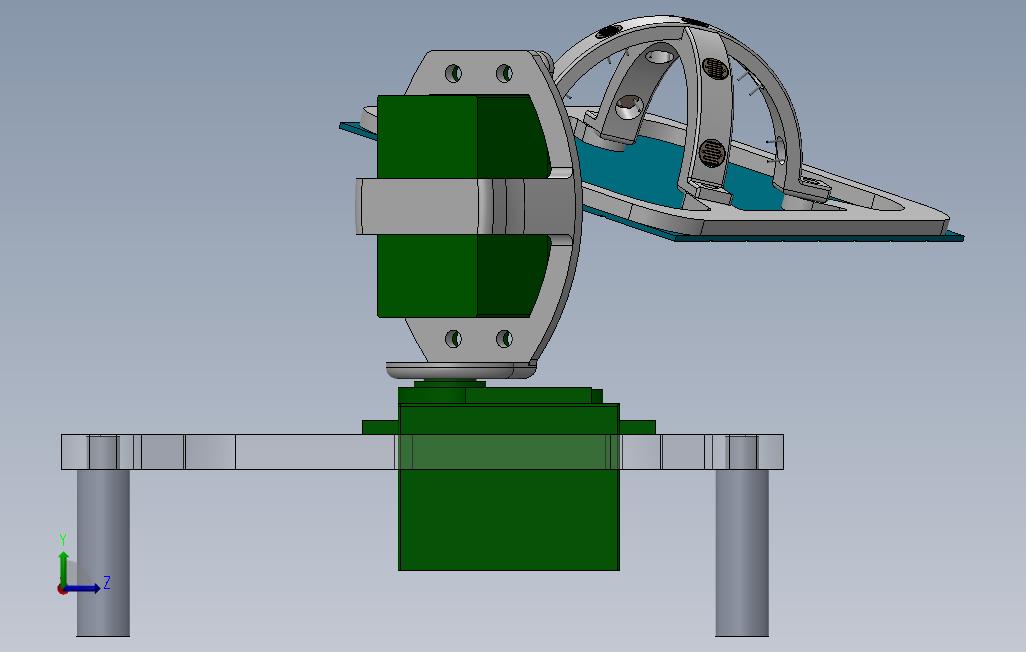1026x652 pixels.
Task: Pick the bottom-left mounting hole of the bracket
Action: (453, 338)
